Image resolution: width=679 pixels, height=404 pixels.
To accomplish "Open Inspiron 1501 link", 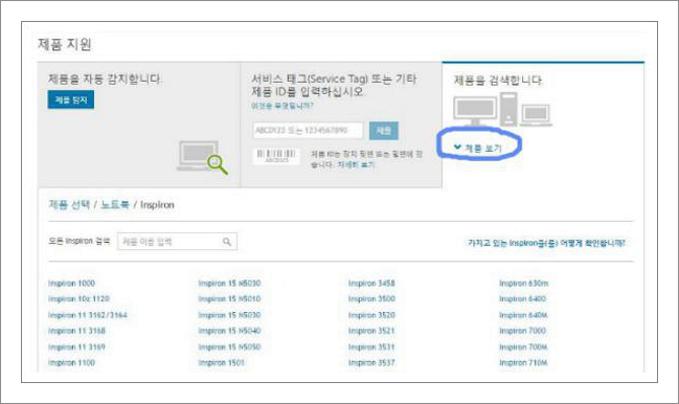I will (221, 362).
